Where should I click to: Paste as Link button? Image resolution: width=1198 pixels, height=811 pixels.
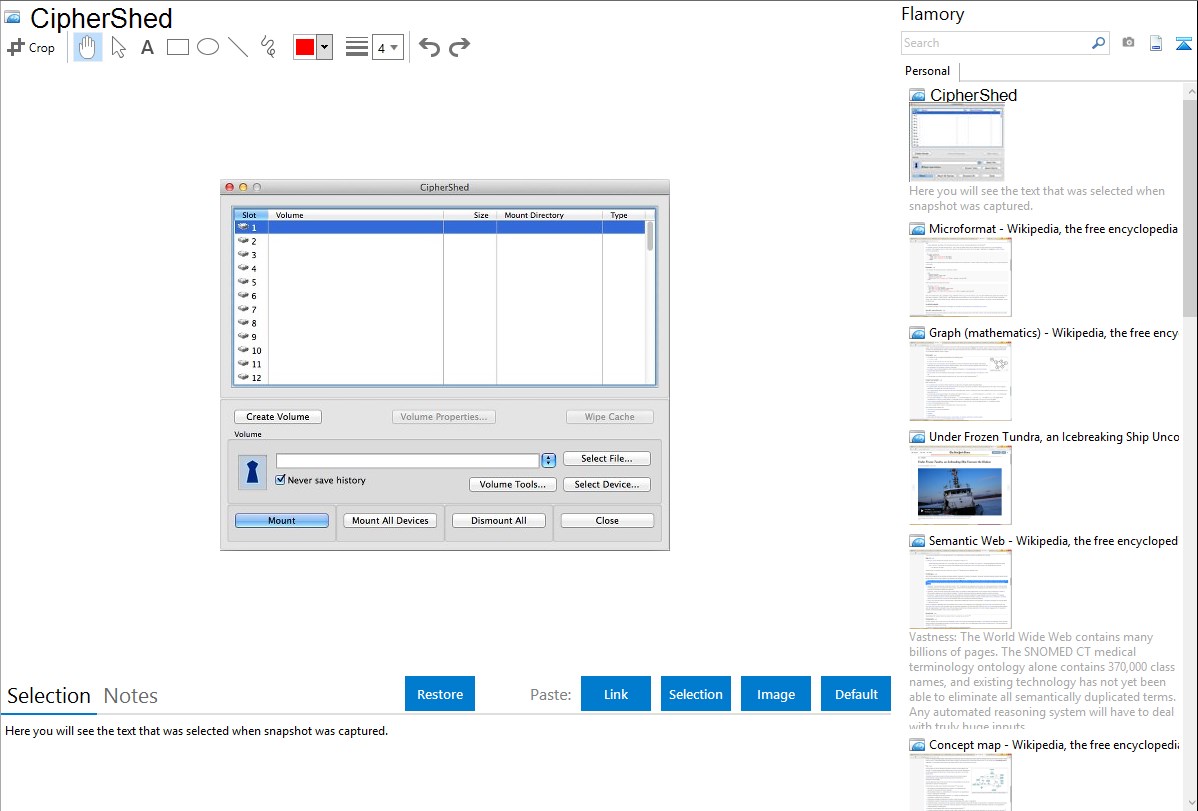[x=616, y=694]
